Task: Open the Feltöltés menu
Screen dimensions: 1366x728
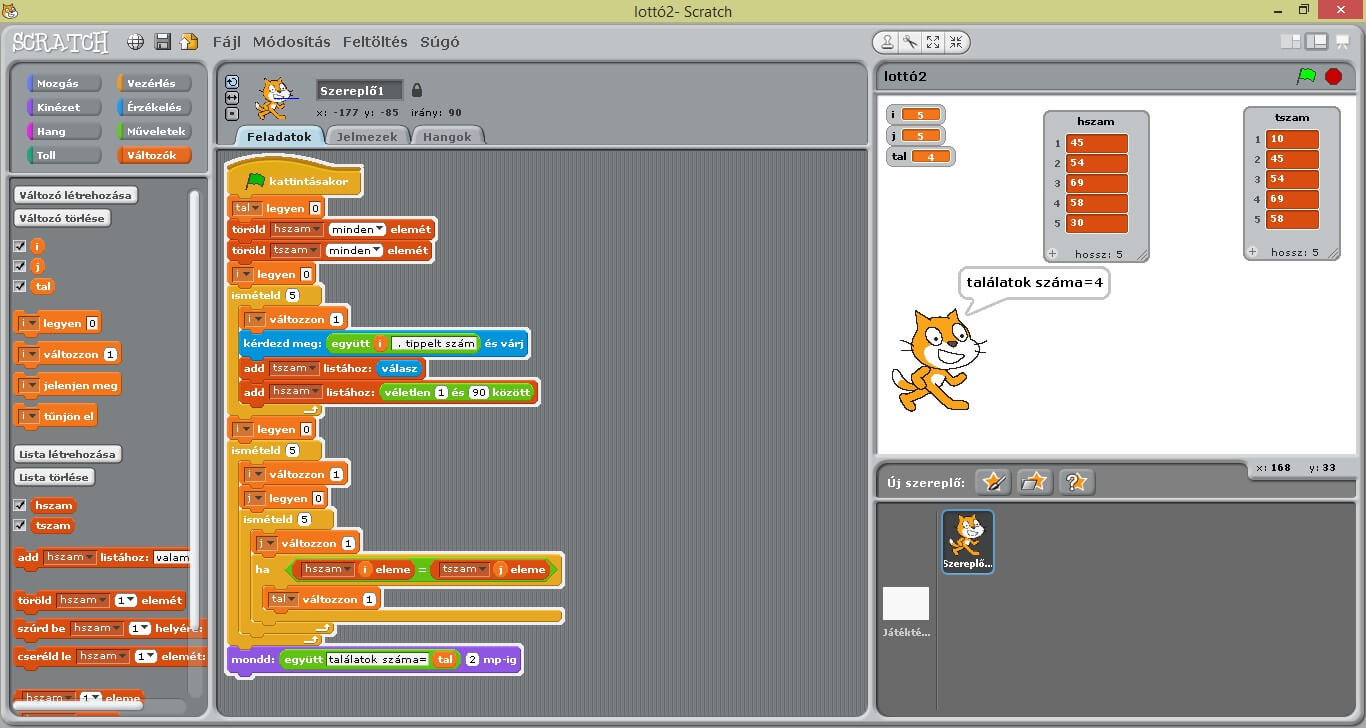Action: point(375,42)
